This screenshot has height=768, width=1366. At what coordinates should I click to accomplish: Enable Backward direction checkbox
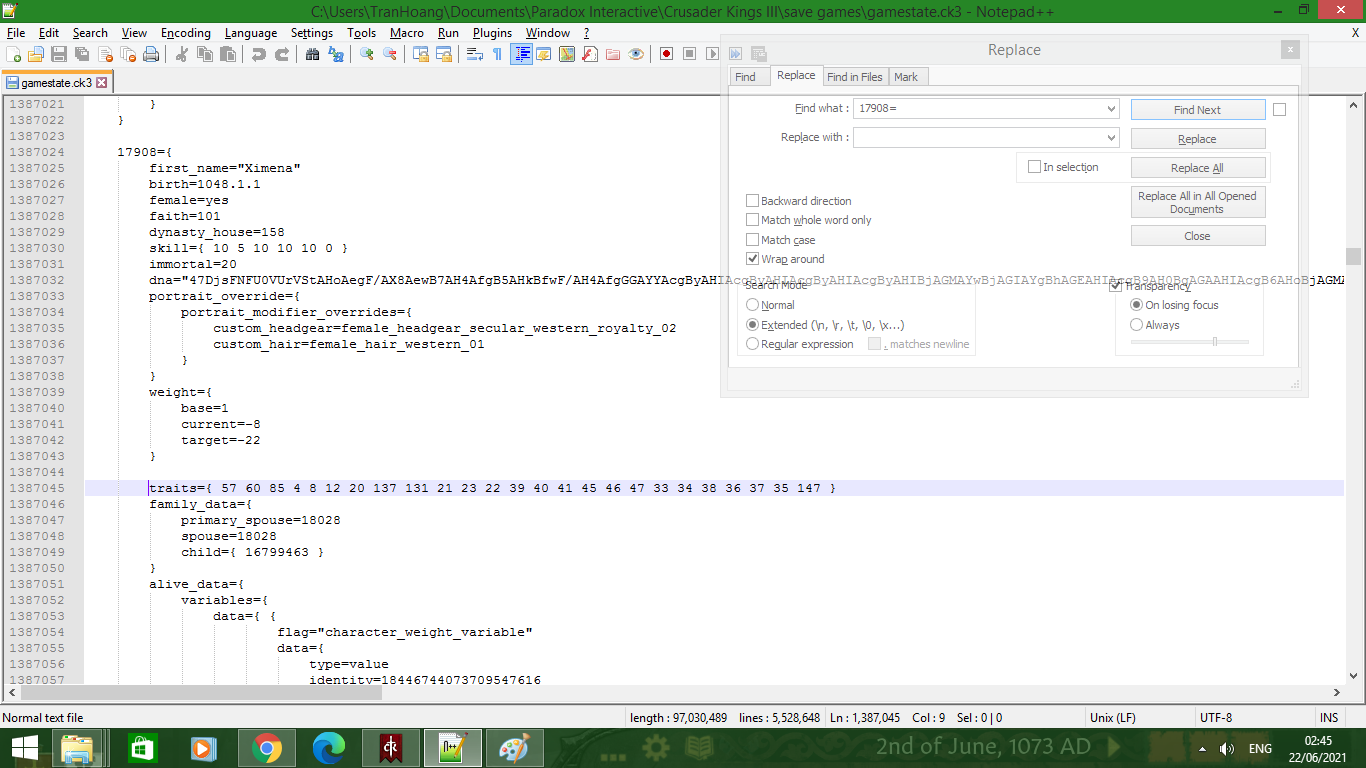click(753, 201)
